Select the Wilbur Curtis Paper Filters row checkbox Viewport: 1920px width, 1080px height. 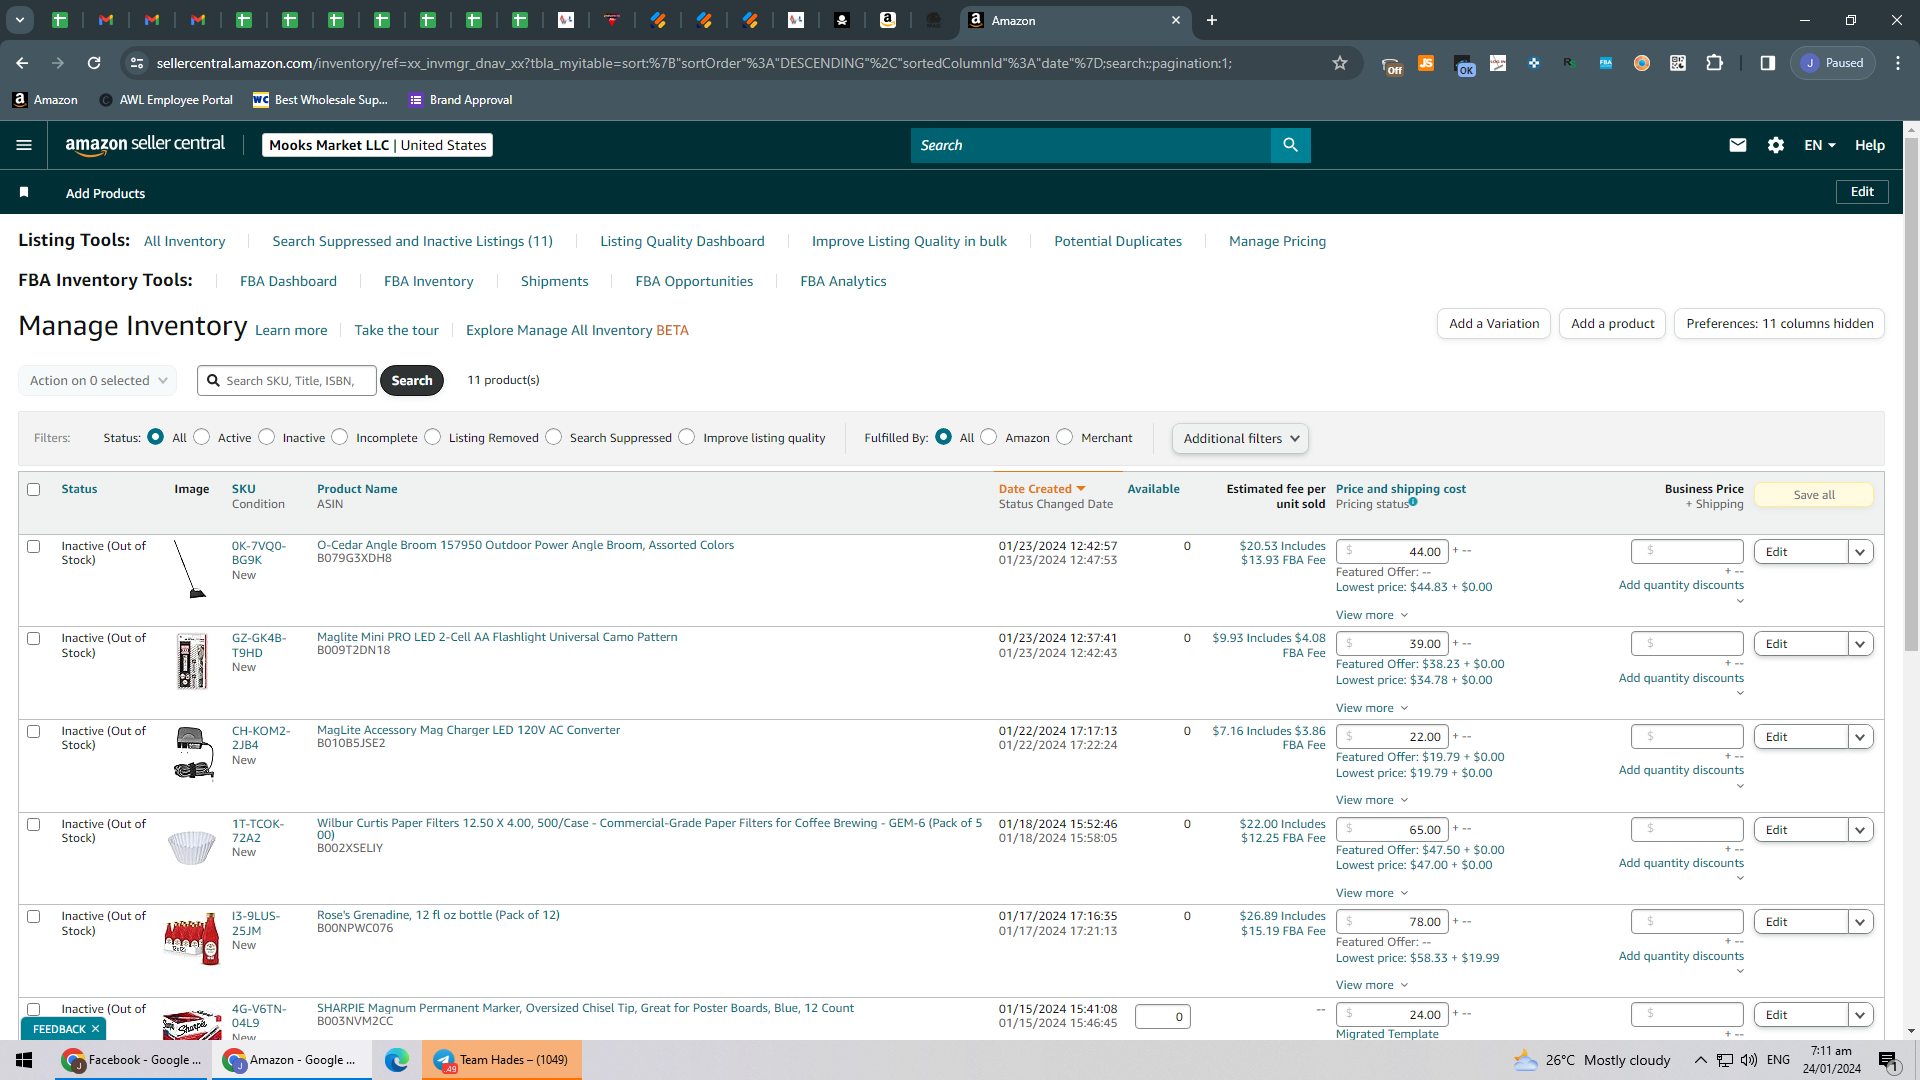[34, 824]
